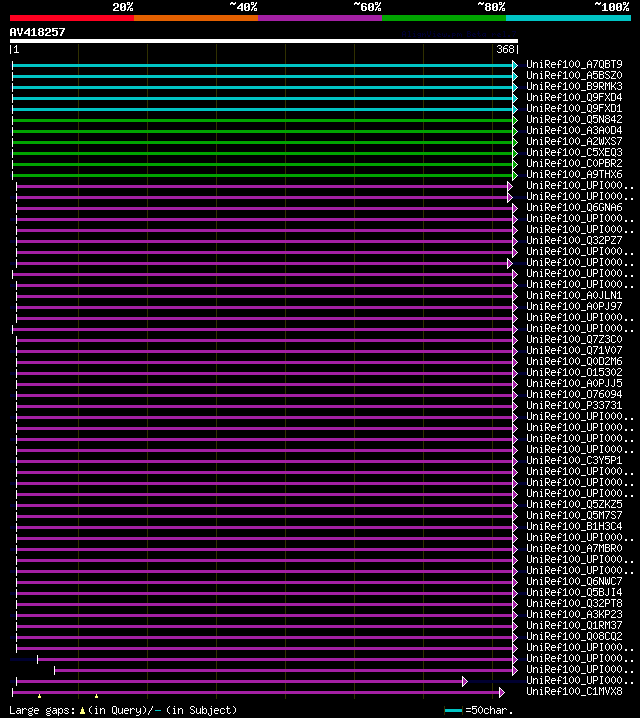The image size is (640, 718).
Task: Select label UniRef100_Q5BJI4
Action: click(574, 592)
